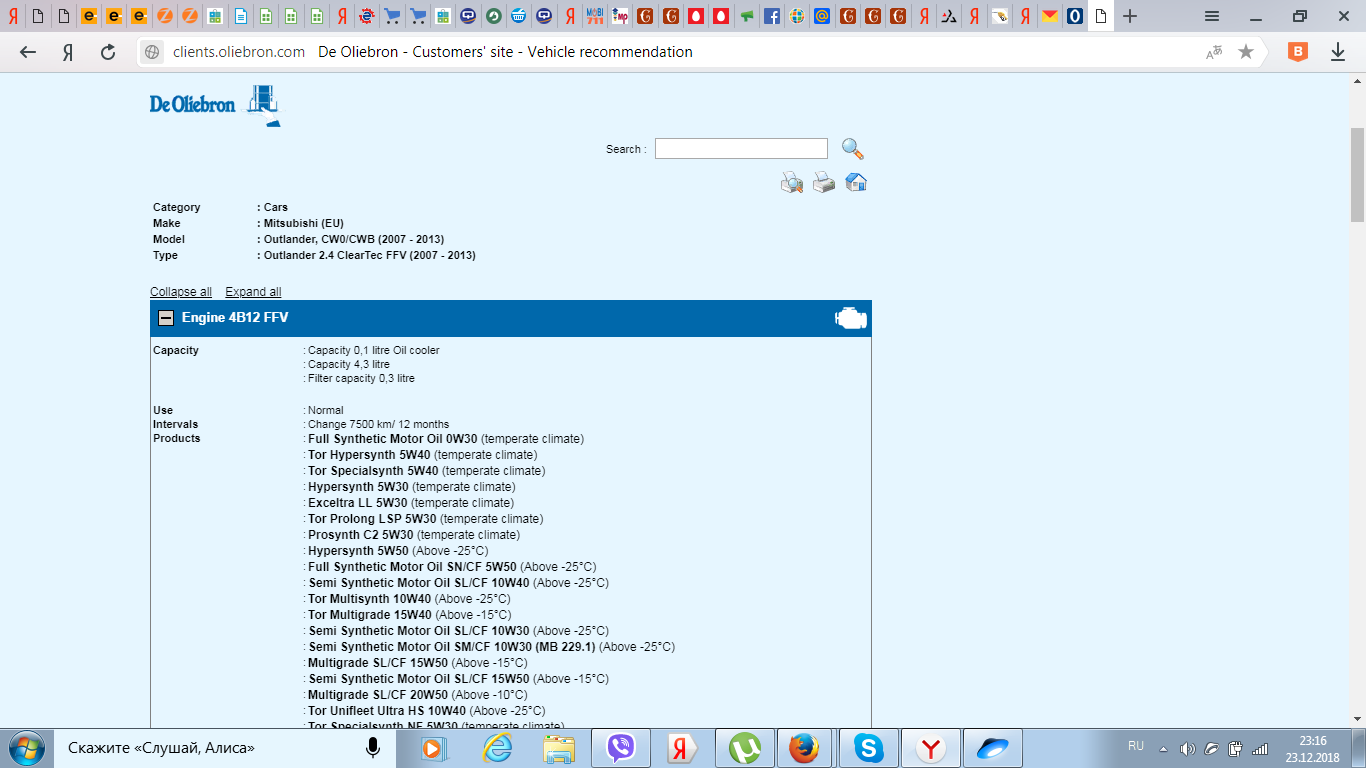Image resolution: width=1366 pixels, height=768 pixels.
Task: Select the active blank-page tab
Action: (x=1101, y=16)
